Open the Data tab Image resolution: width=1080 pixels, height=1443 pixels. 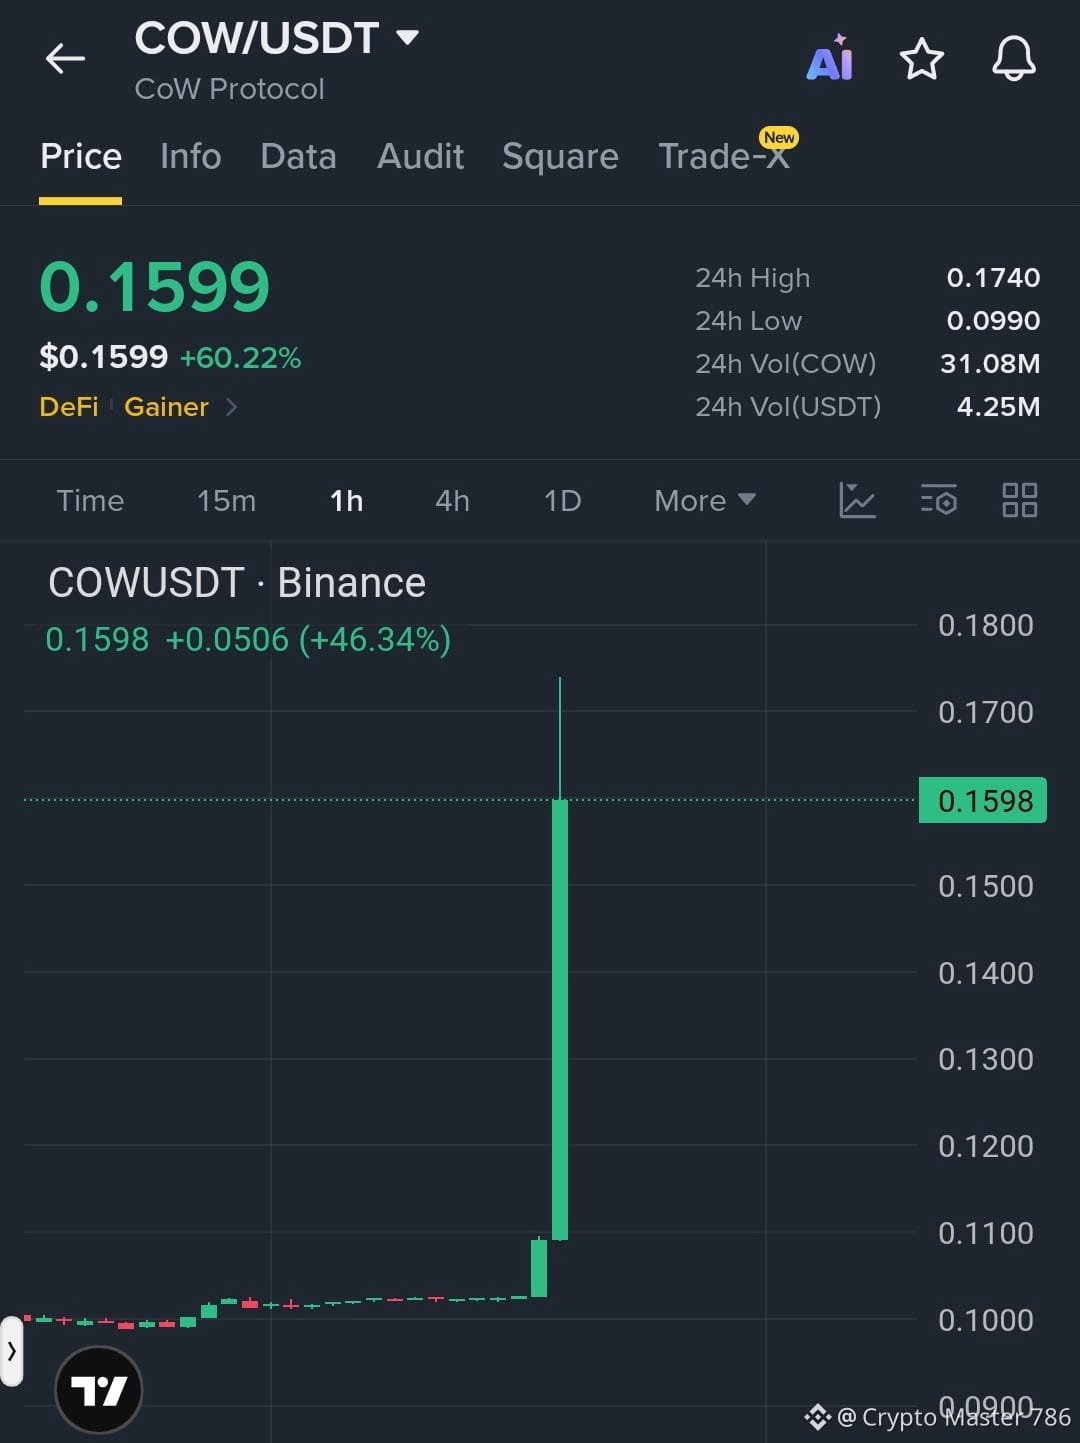[298, 157]
